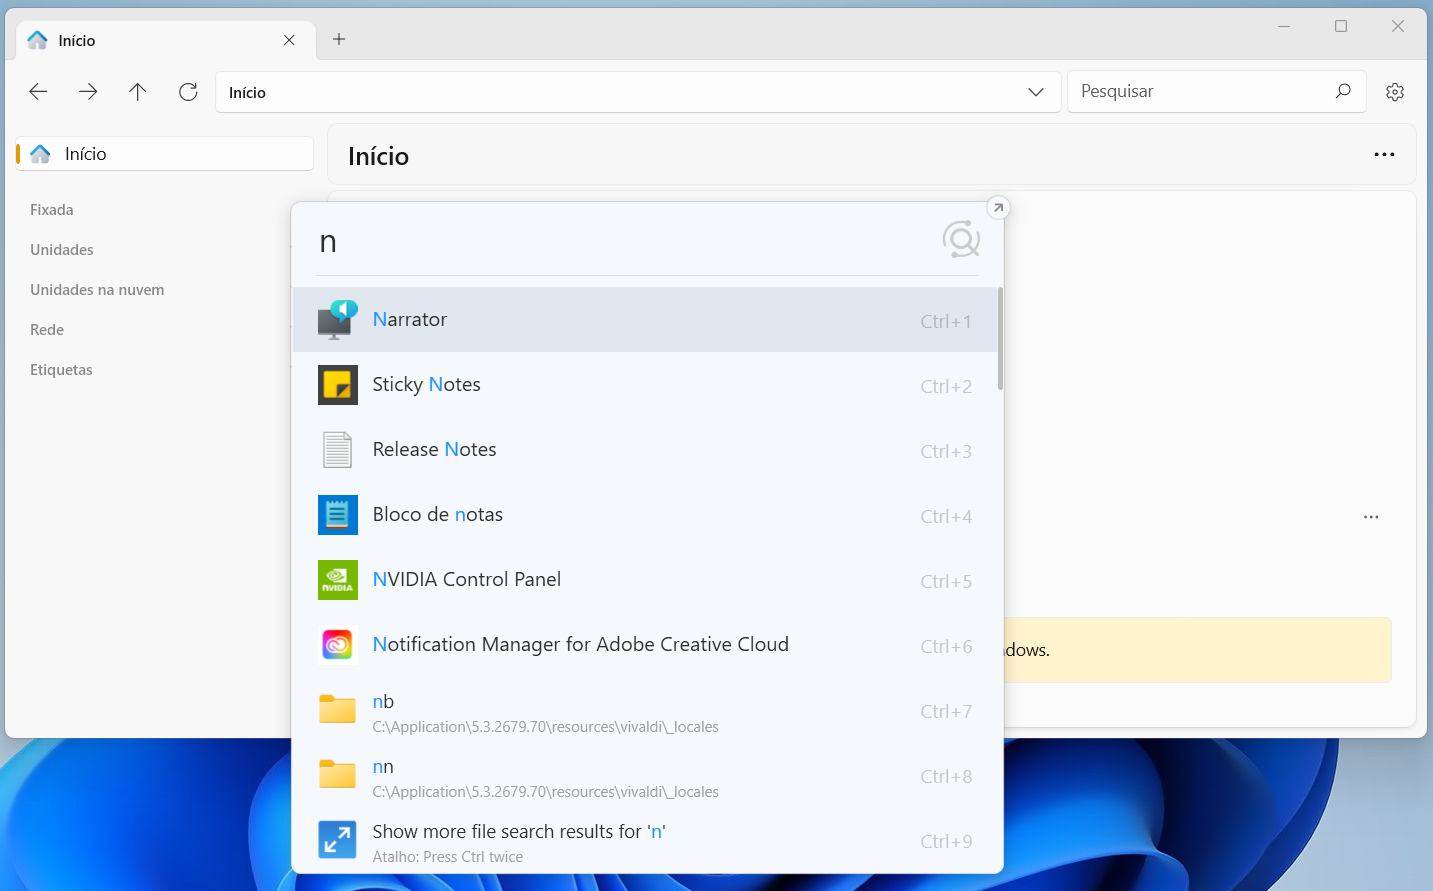
Task: Open Notification Manager for Adobe Creative Cloud
Action: click(x=645, y=645)
